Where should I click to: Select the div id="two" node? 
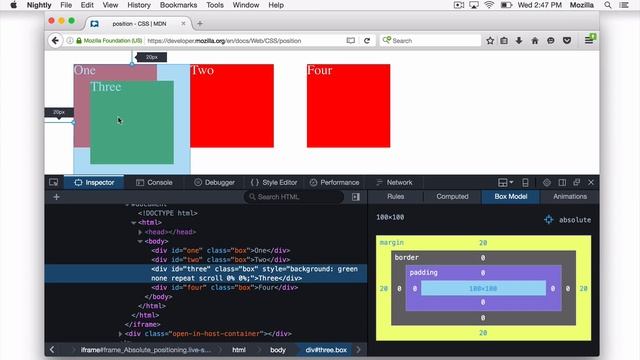(x=221, y=260)
